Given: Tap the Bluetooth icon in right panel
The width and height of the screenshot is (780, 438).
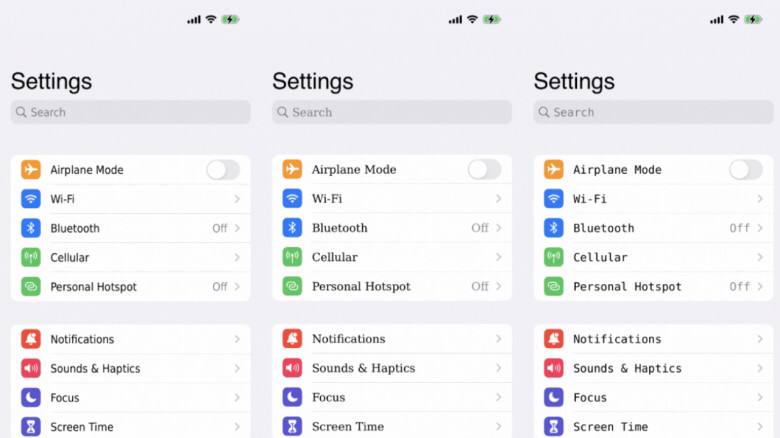Looking at the screenshot, I should (x=554, y=228).
